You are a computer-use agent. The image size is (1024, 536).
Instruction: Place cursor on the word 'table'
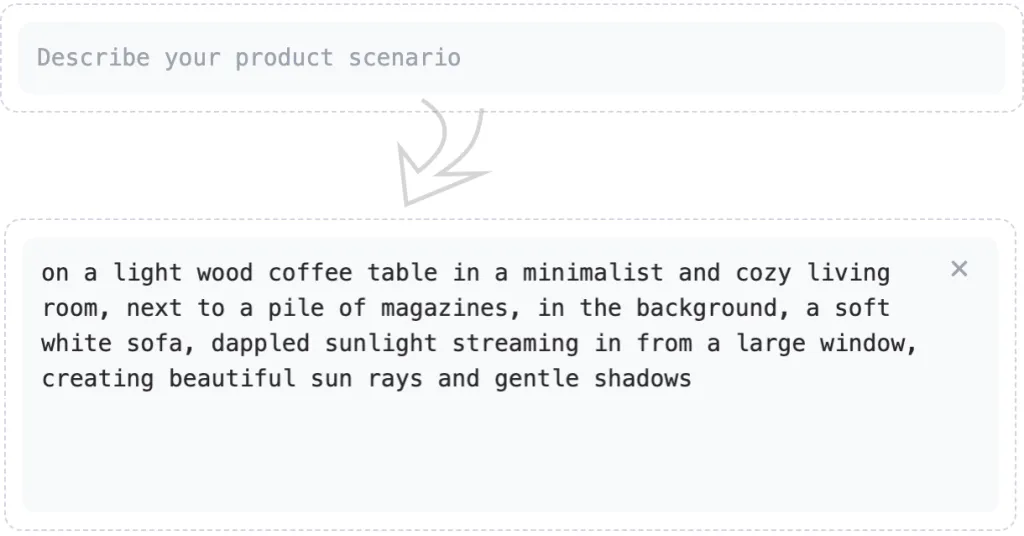point(402,273)
